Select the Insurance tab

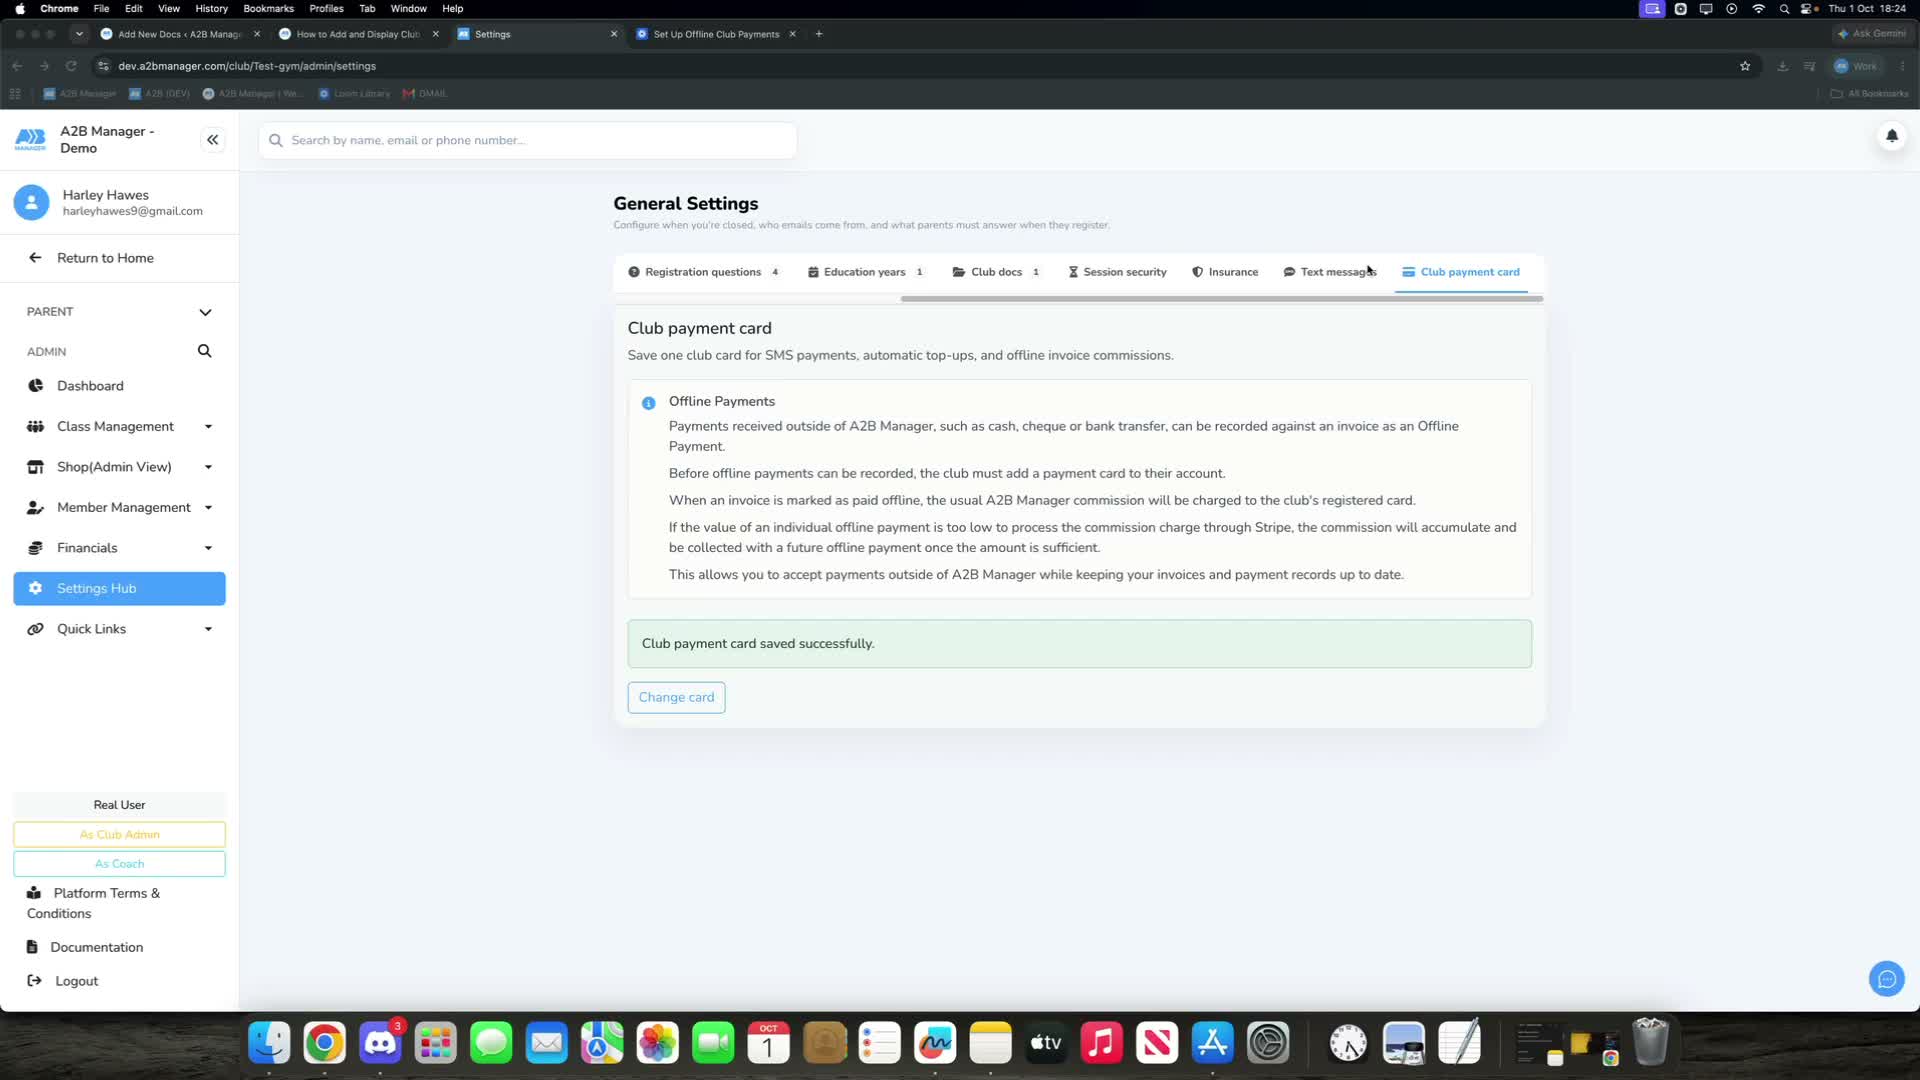pos(1225,272)
